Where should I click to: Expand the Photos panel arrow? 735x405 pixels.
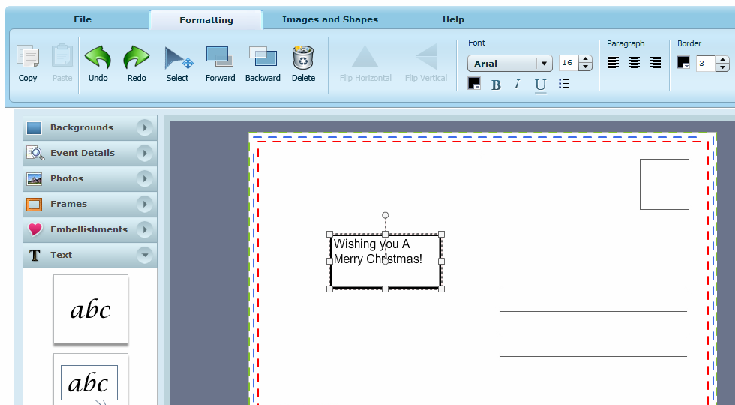(x=144, y=179)
